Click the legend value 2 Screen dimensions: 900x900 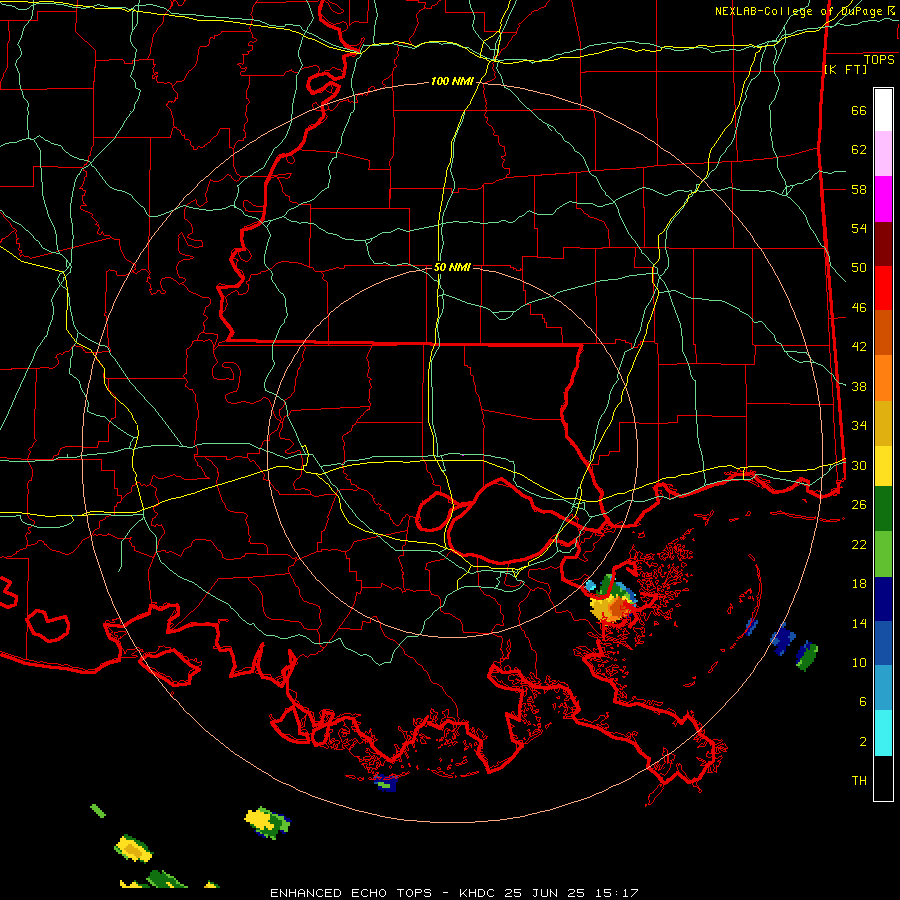tap(862, 742)
